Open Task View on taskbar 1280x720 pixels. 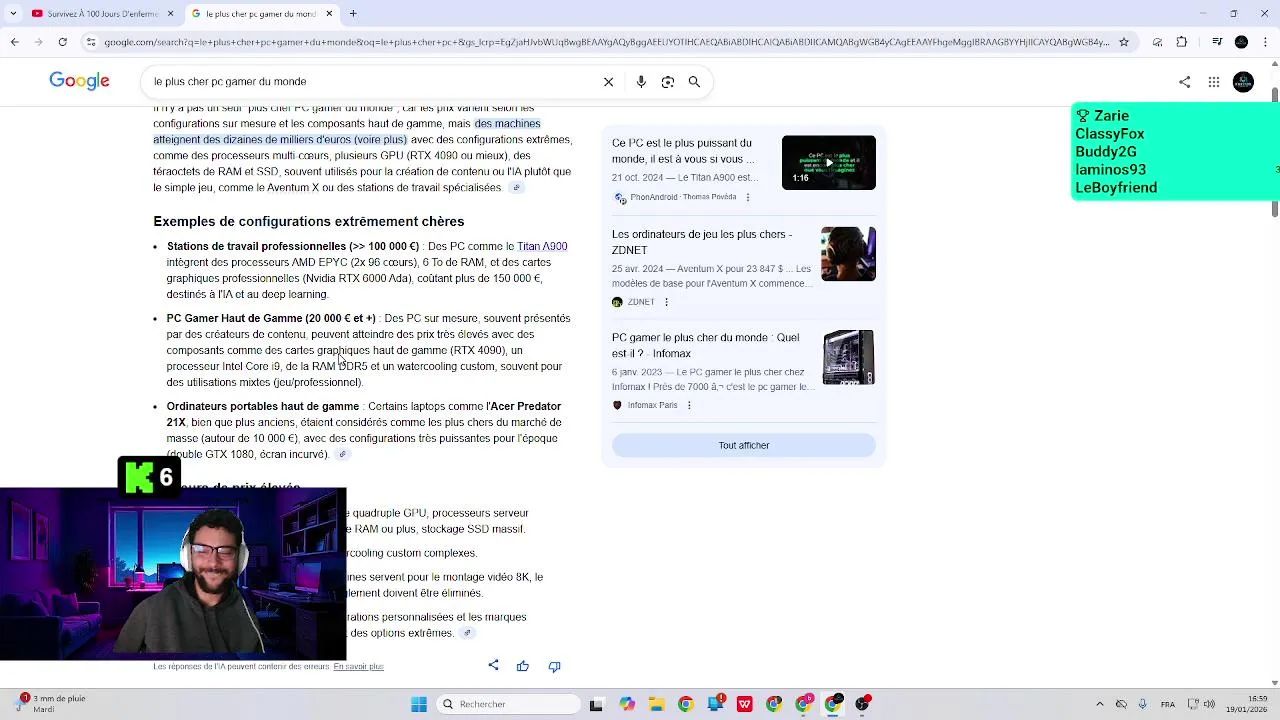(596, 704)
